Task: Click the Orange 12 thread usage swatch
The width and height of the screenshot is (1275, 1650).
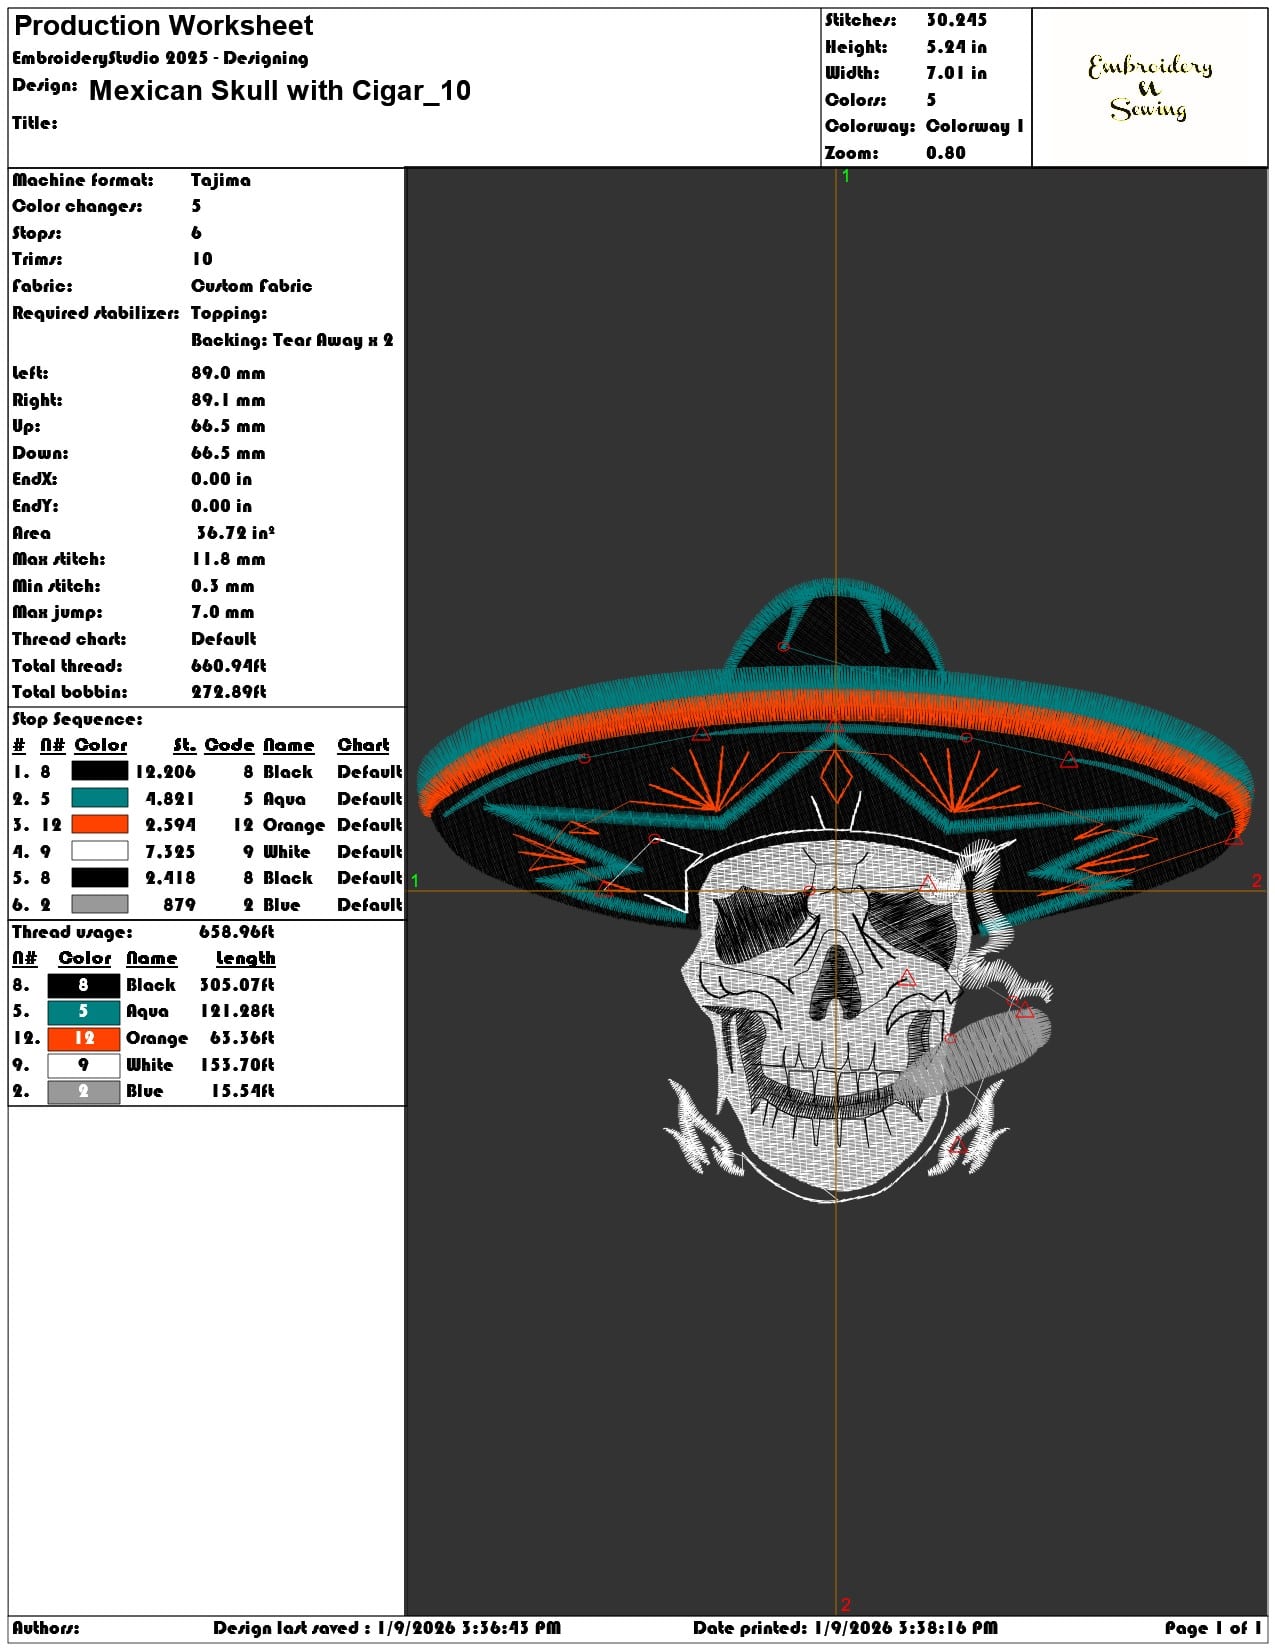Action: pos(84,1038)
